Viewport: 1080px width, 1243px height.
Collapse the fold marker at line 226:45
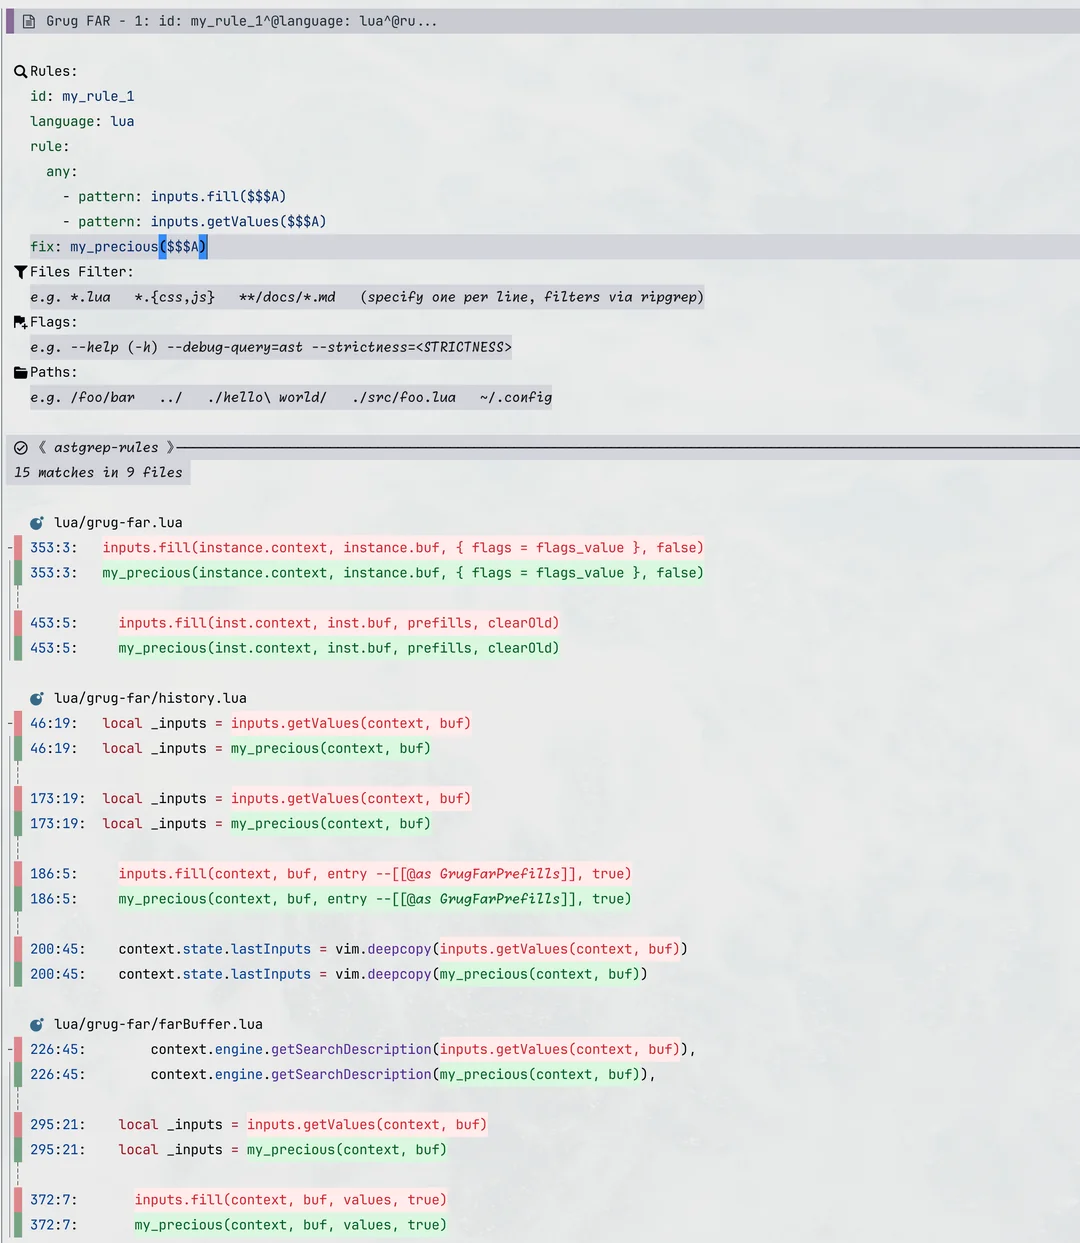9,1050
